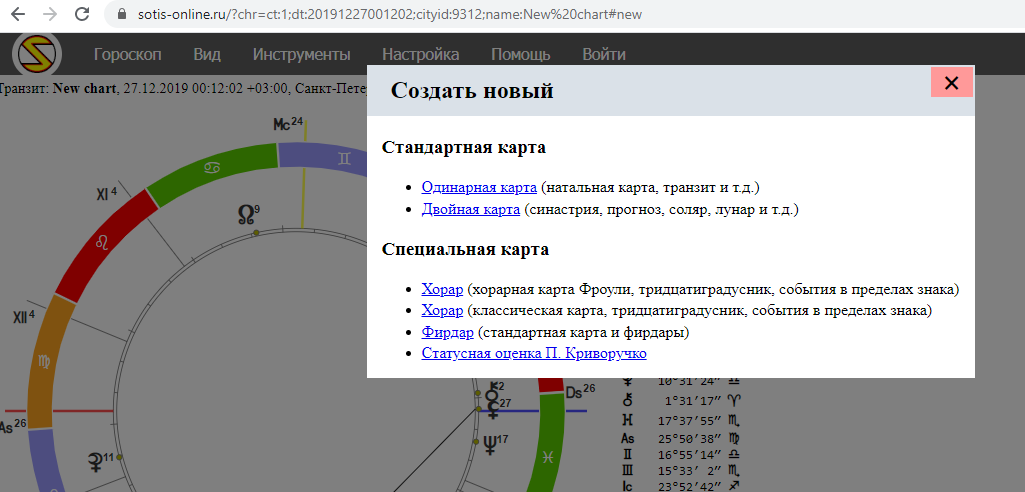Click the 17°37′55″ Scorpio table row
The height and width of the screenshot is (492, 1025).
[682, 420]
